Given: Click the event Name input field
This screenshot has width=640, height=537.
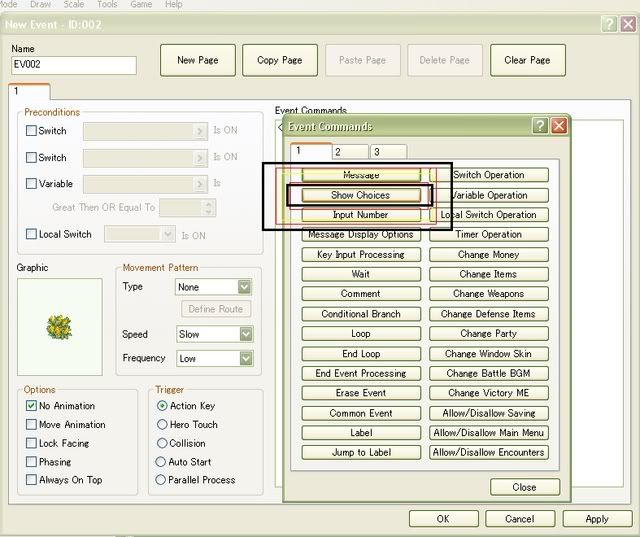Looking at the screenshot, I should click(74, 65).
